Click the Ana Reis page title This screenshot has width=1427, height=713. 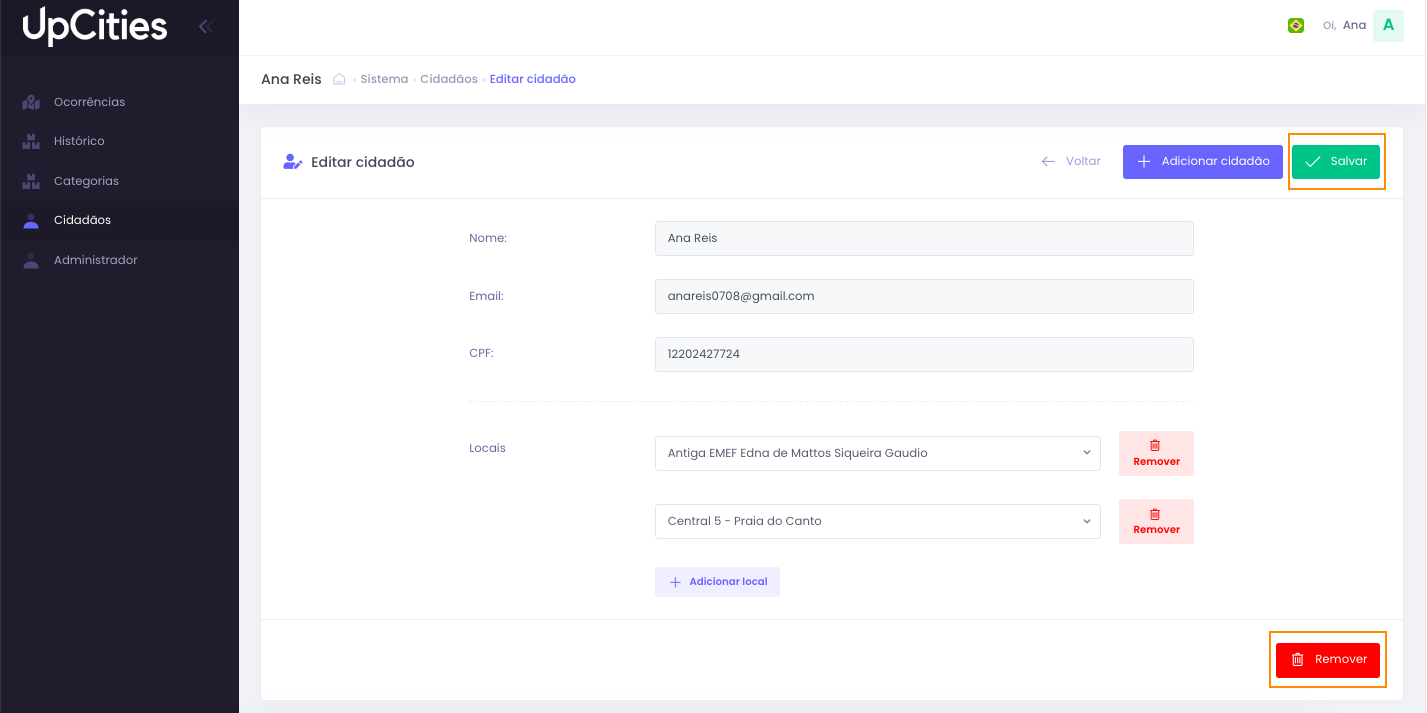point(291,79)
